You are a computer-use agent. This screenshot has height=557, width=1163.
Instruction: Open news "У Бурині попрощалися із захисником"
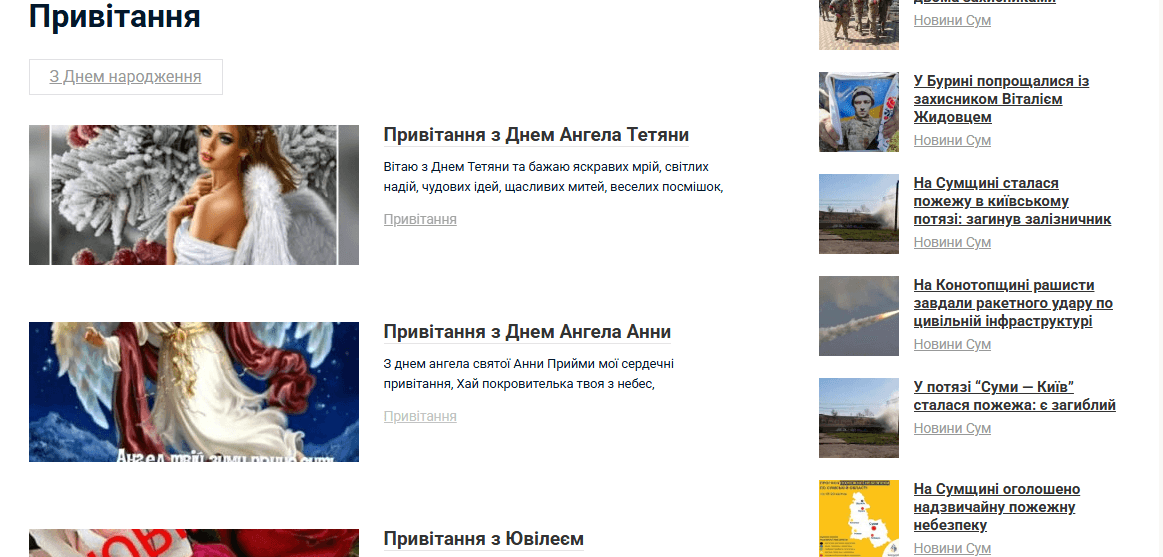click(1001, 99)
